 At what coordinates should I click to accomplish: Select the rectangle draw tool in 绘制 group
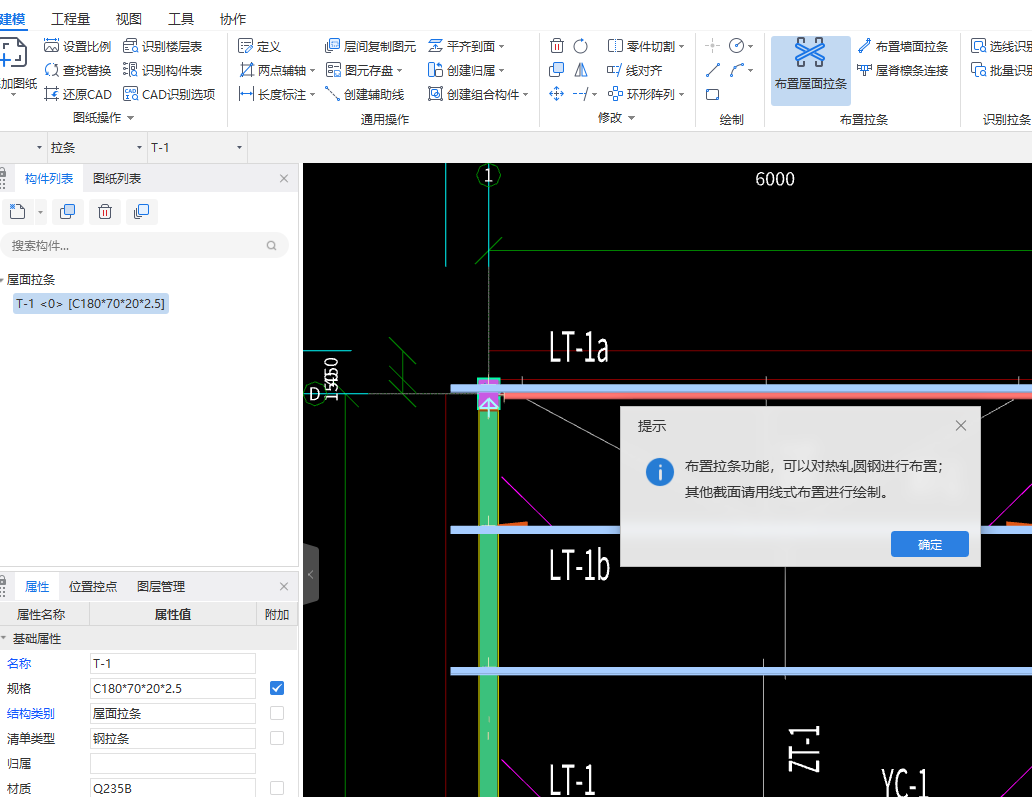pos(713,94)
